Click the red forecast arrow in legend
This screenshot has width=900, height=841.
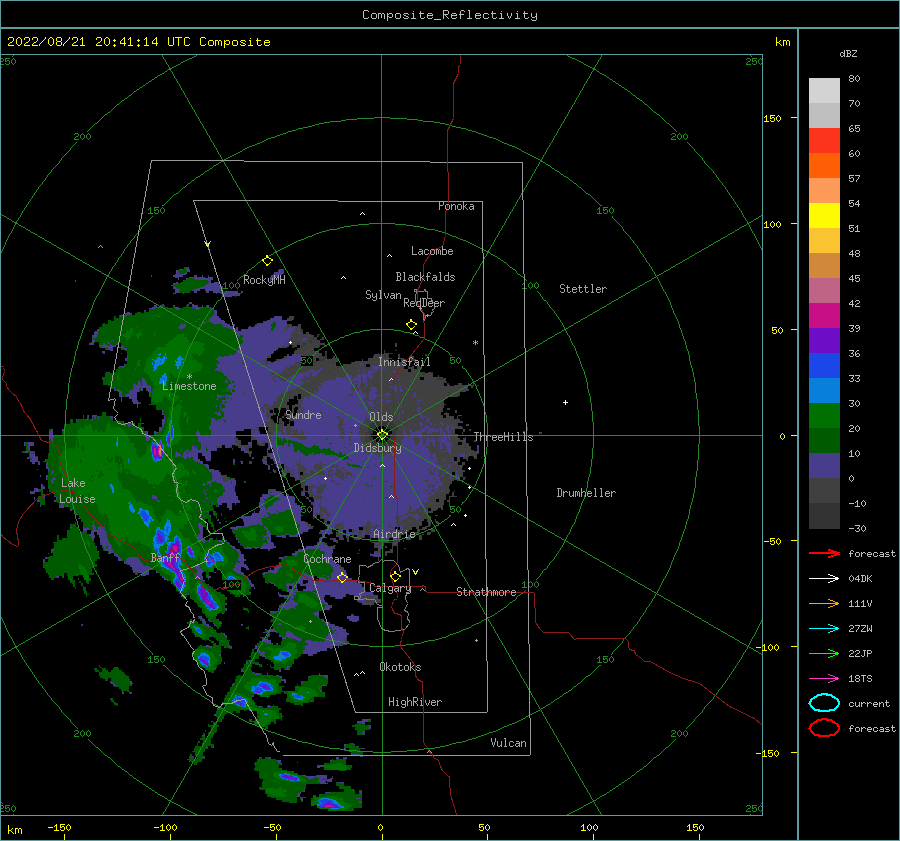[x=824, y=553]
